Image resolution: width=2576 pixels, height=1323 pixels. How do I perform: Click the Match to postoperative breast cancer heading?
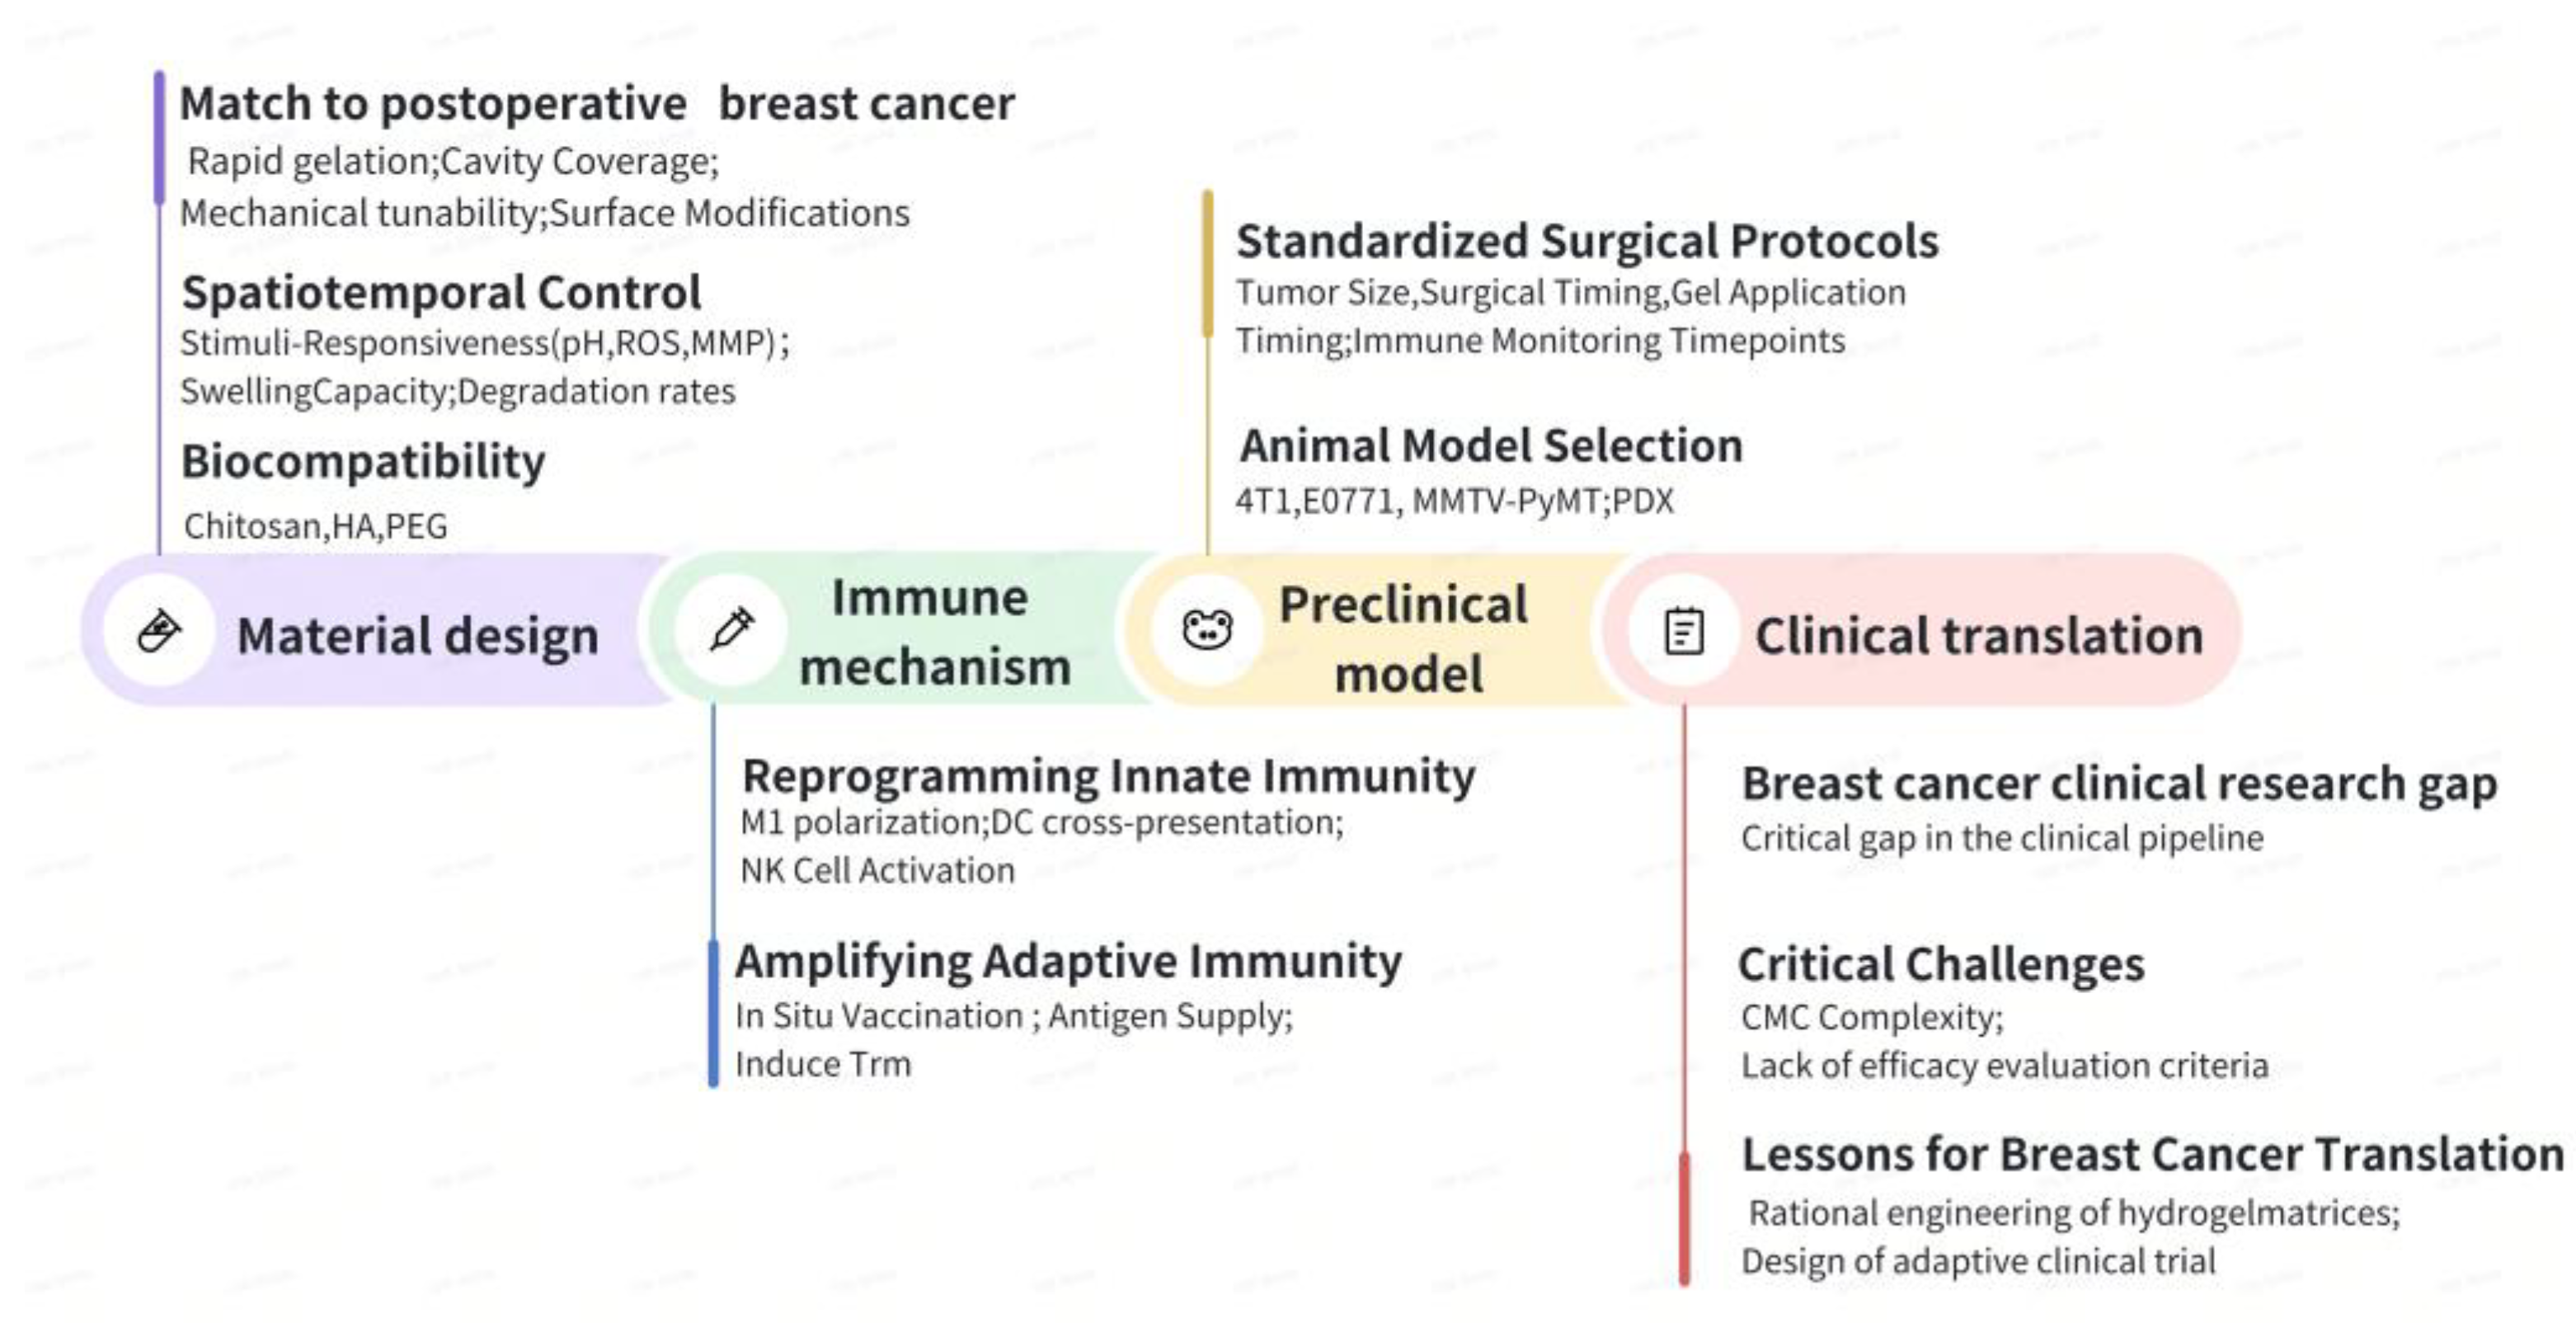point(596,104)
